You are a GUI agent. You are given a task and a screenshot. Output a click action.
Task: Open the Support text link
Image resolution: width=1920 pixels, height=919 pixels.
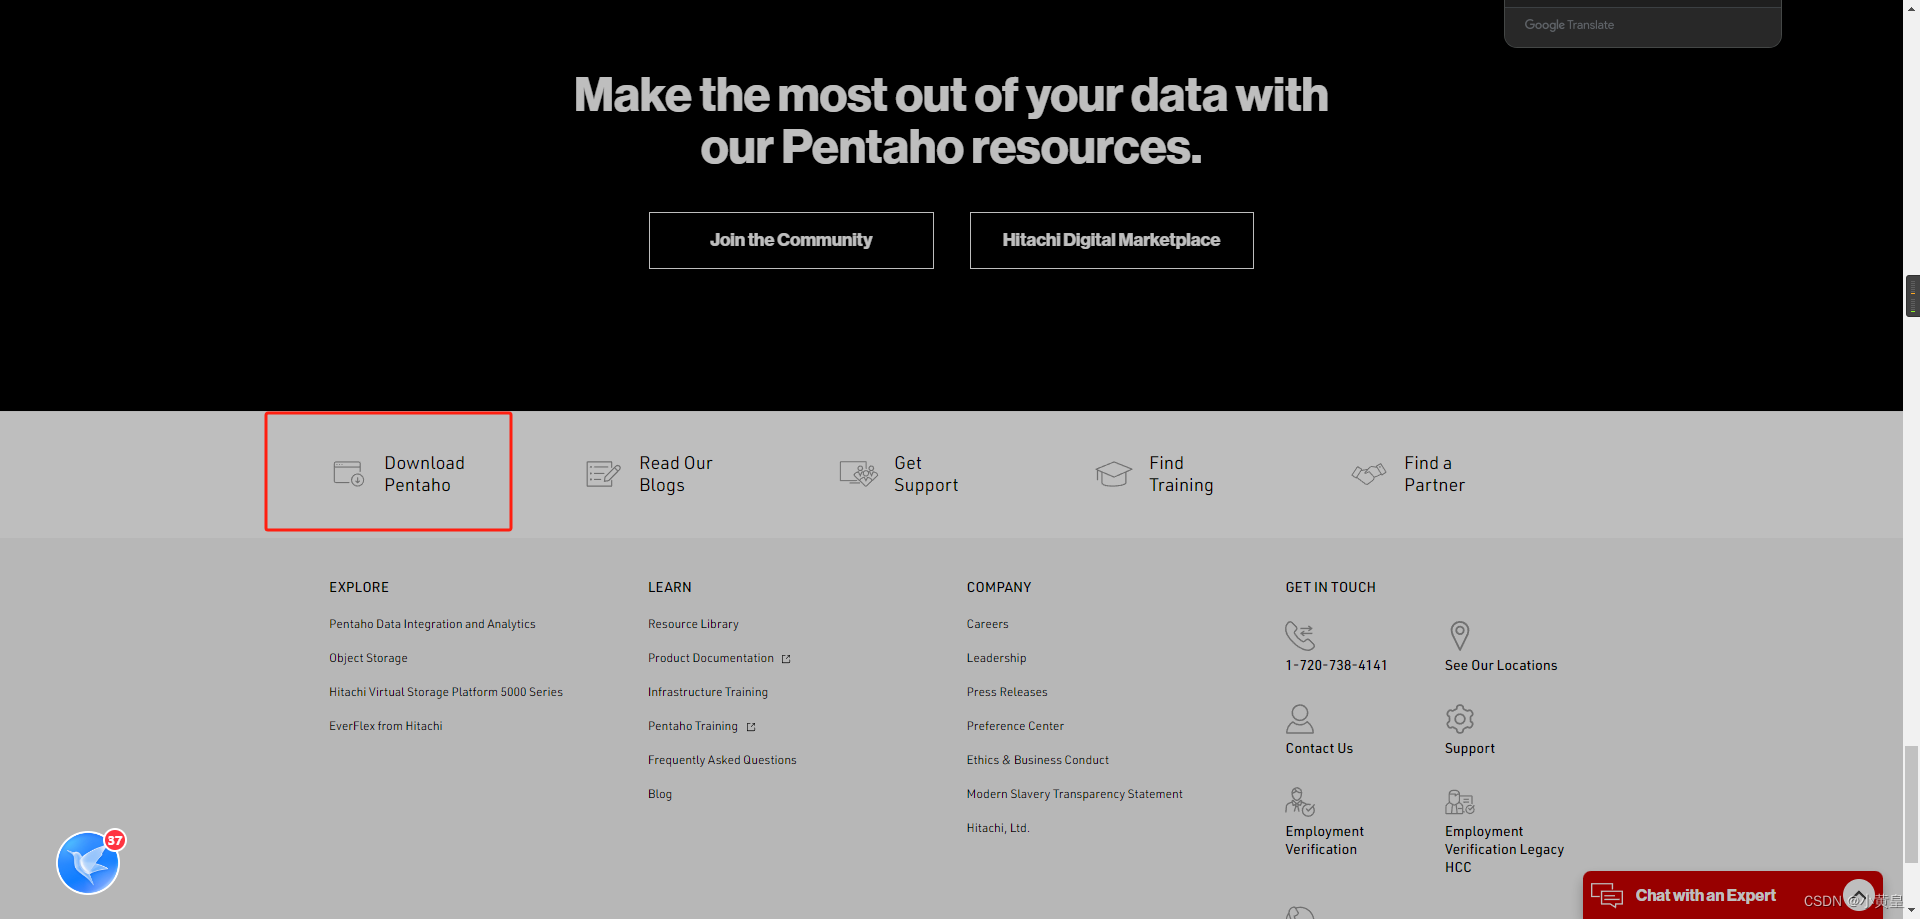1469,748
